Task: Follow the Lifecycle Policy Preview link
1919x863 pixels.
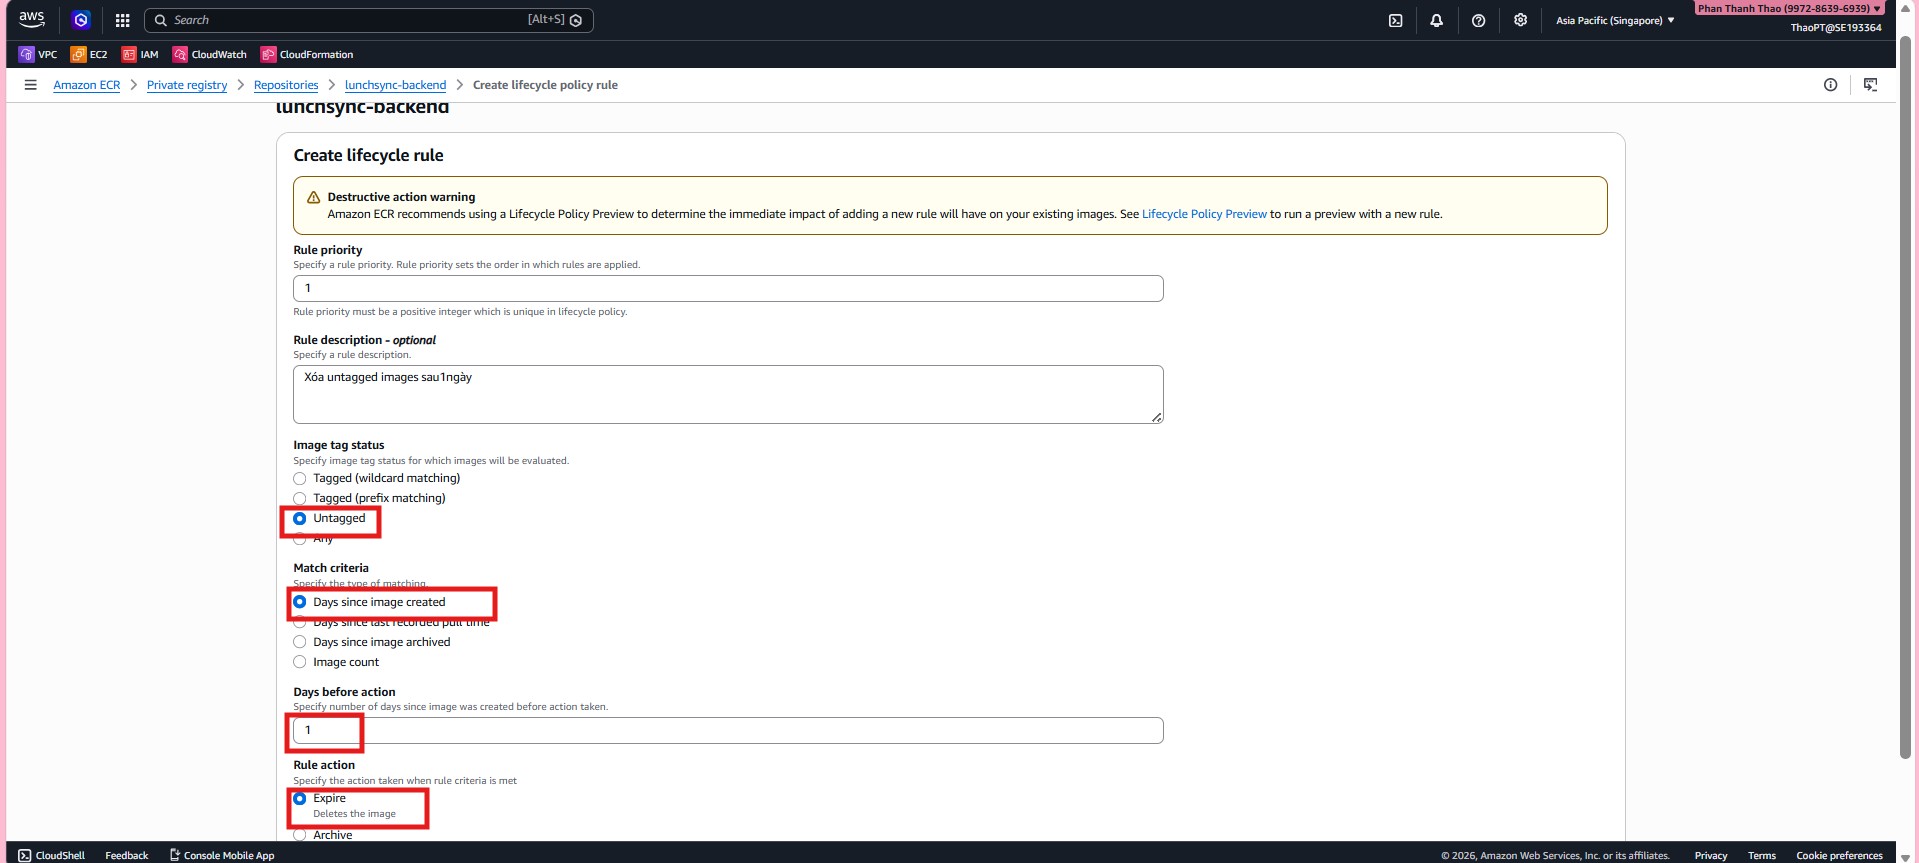Action: pos(1203,214)
